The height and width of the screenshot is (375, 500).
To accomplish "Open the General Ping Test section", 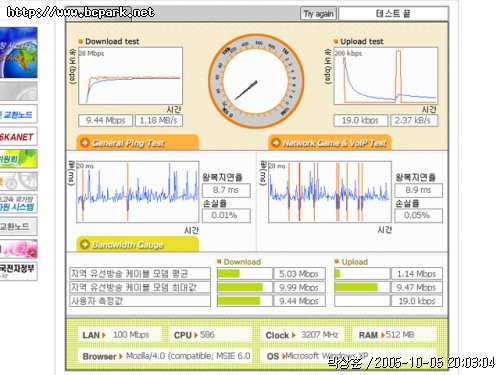I will (138, 143).
